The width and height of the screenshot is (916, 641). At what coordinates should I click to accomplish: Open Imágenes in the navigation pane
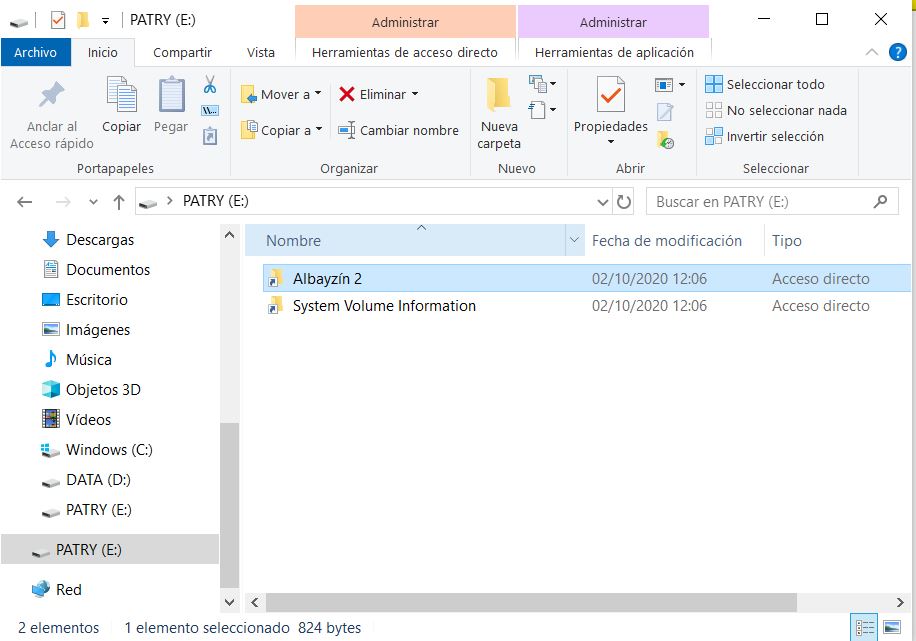[x=98, y=330]
